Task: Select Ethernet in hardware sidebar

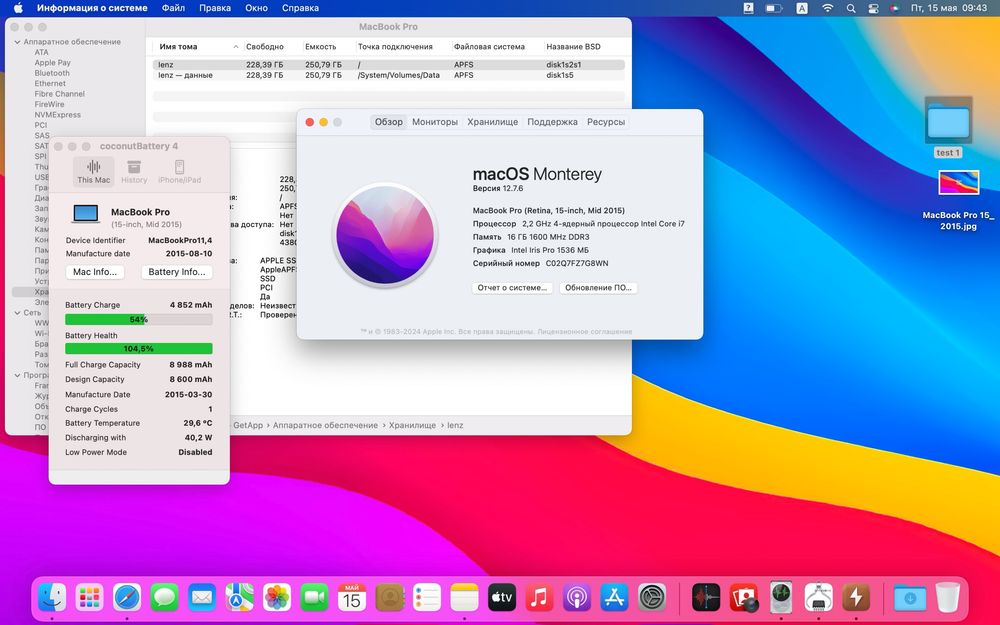Action: click(x=50, y=84)
